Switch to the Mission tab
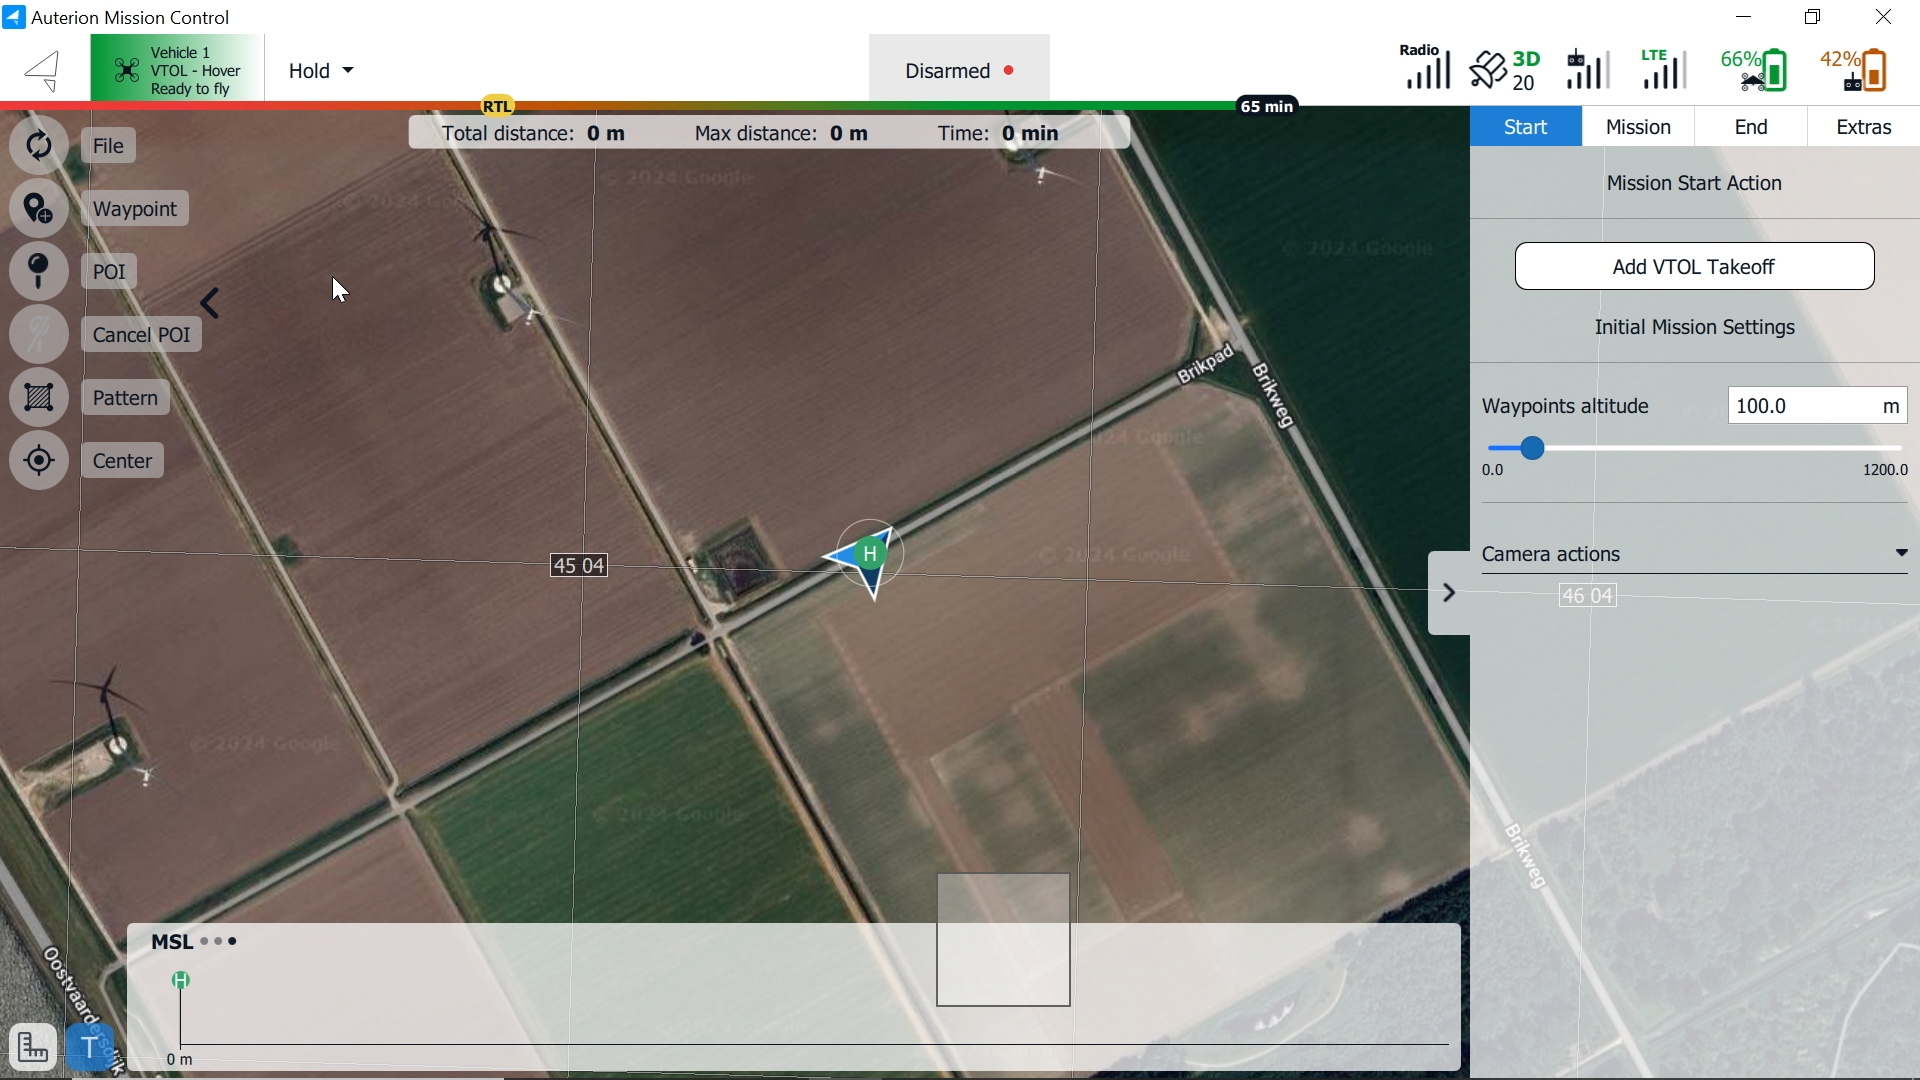Image resolution: width=1920 pixels, height=1080 pixels. pyautogui.click(x=1638, y=127)
